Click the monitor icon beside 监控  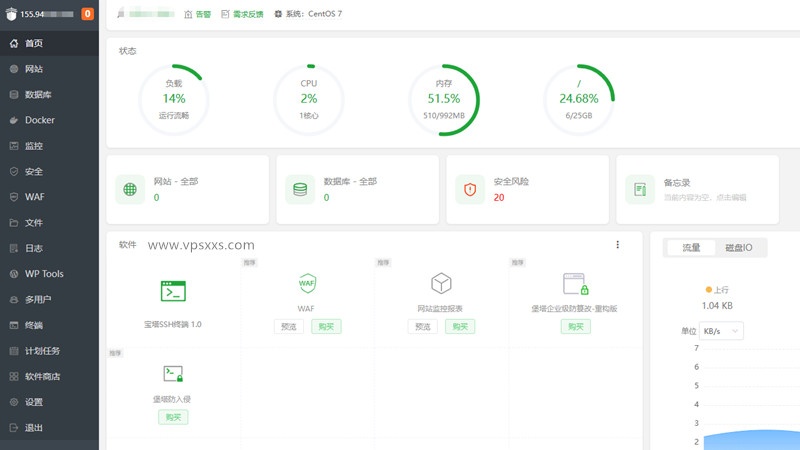click(x=14, y=146)
